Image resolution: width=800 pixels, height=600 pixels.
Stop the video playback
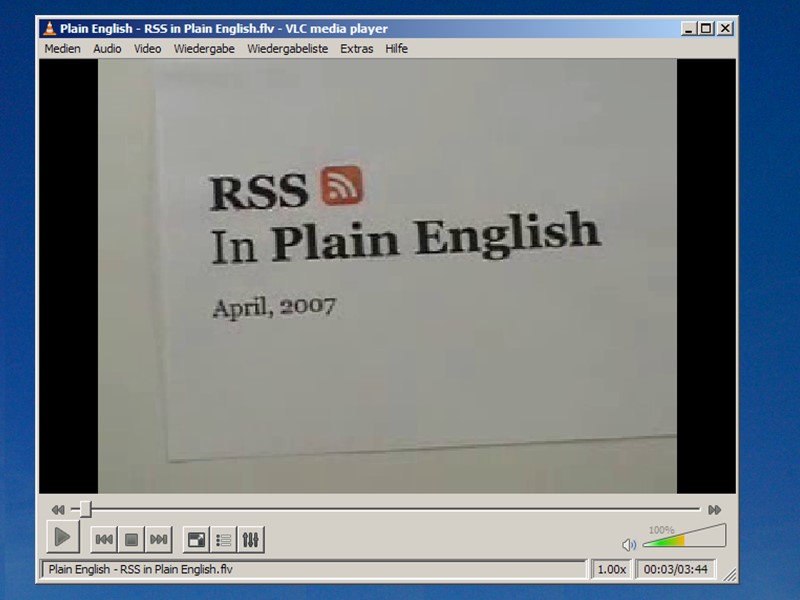(x=131, y=540)
